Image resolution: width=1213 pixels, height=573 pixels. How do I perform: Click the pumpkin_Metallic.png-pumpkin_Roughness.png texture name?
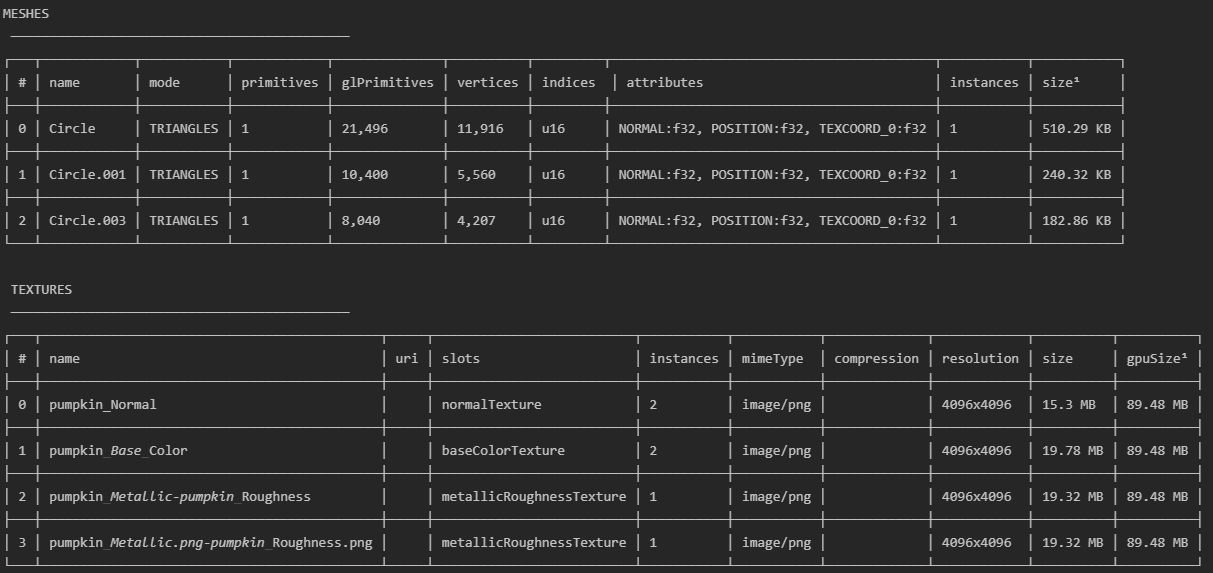tap(210, 543)
